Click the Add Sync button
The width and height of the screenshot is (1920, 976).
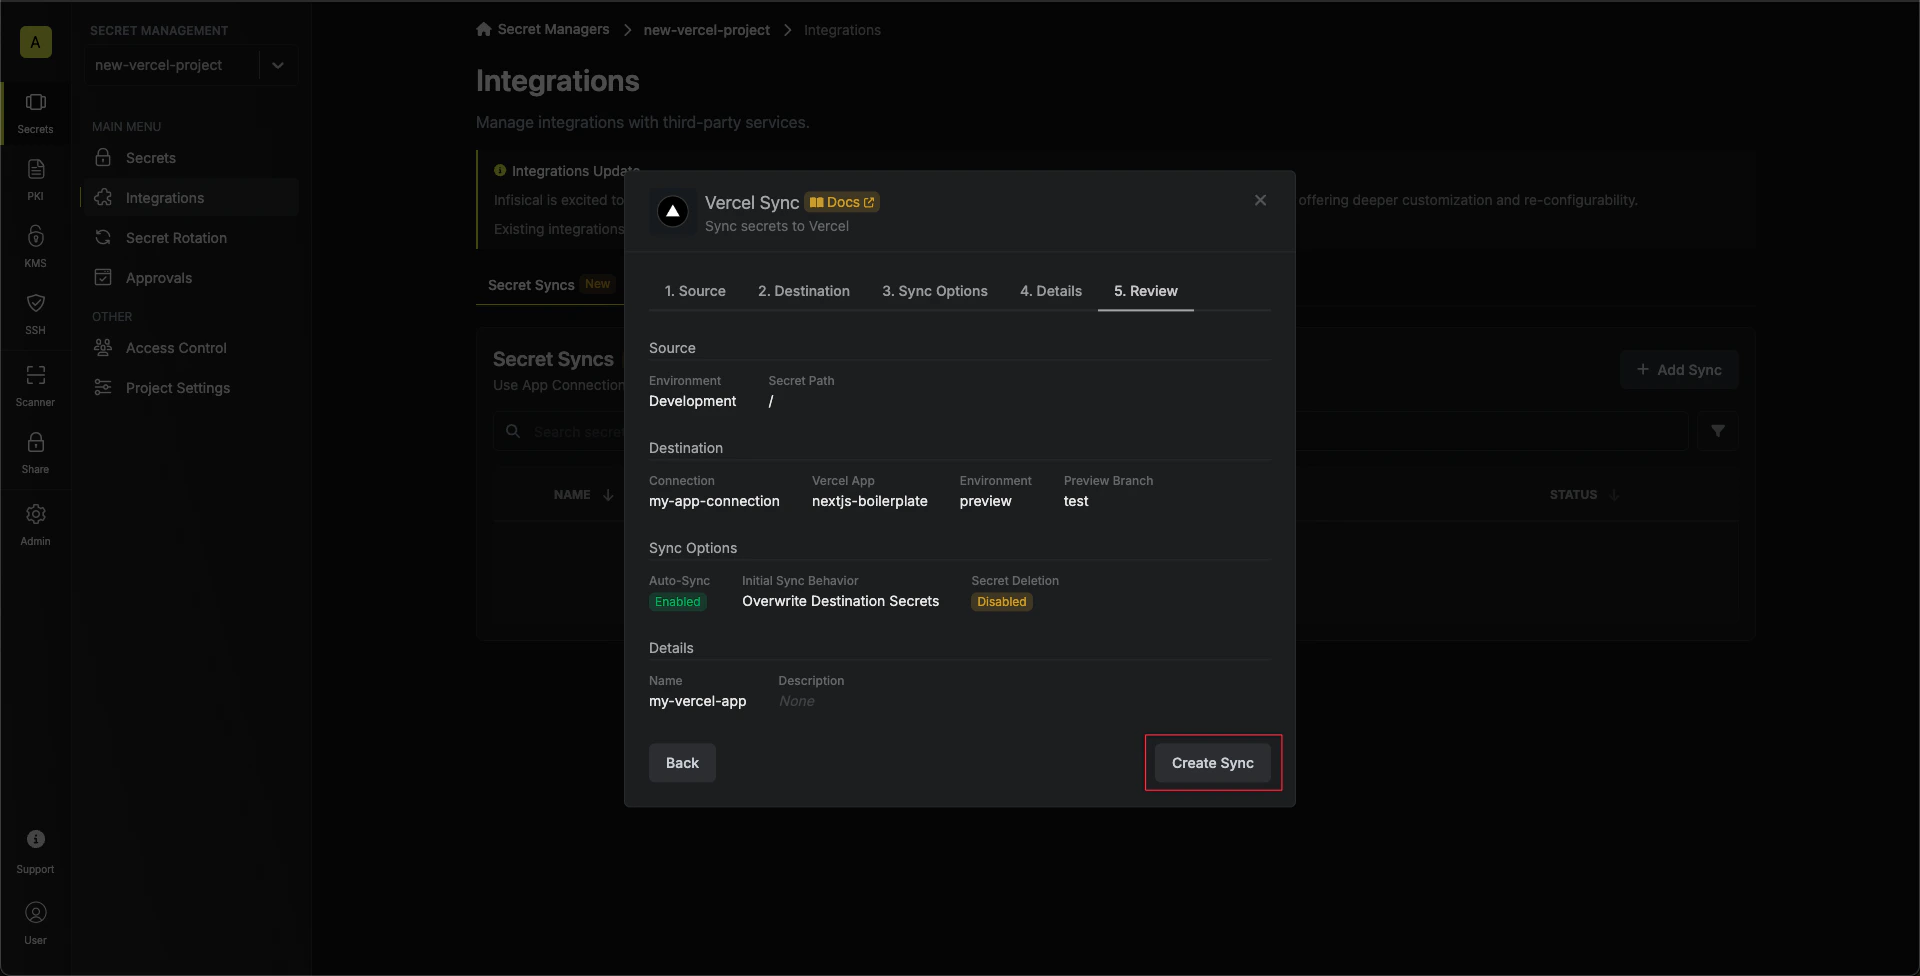tap(1679, 370)
